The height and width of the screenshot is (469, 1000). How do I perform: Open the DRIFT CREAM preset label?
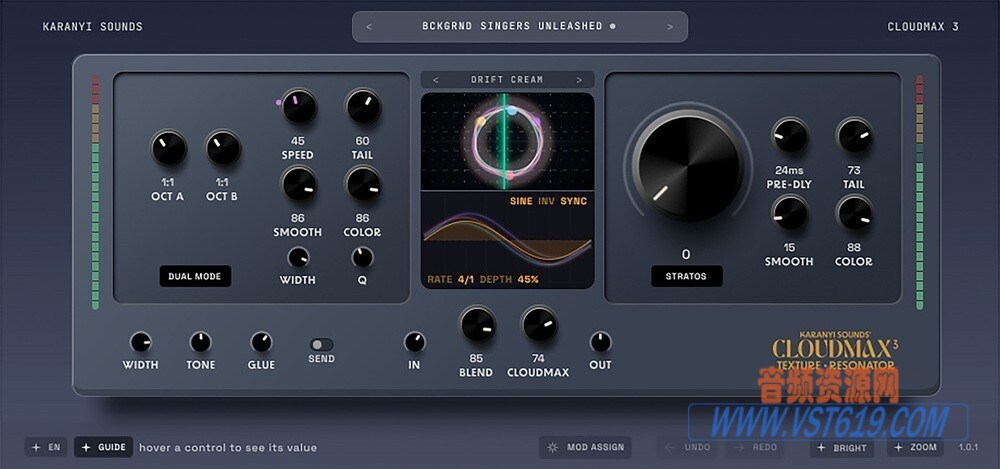pos(507,80)
